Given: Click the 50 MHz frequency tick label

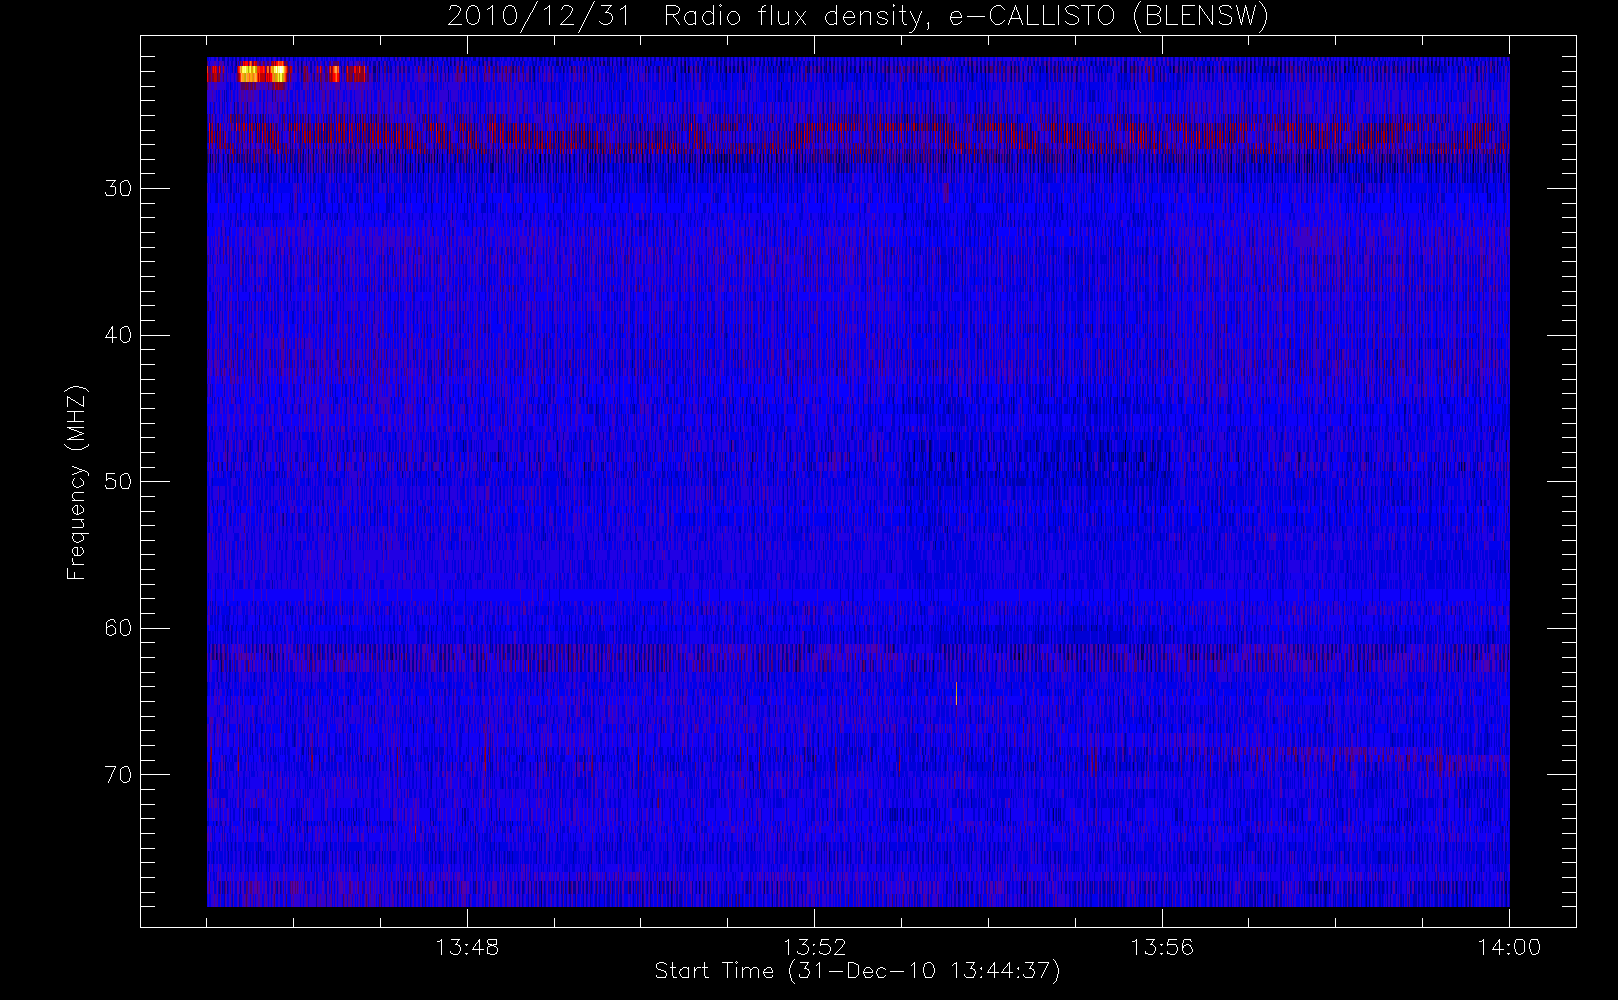Looking at the screenshot, I should click(118, 482).
